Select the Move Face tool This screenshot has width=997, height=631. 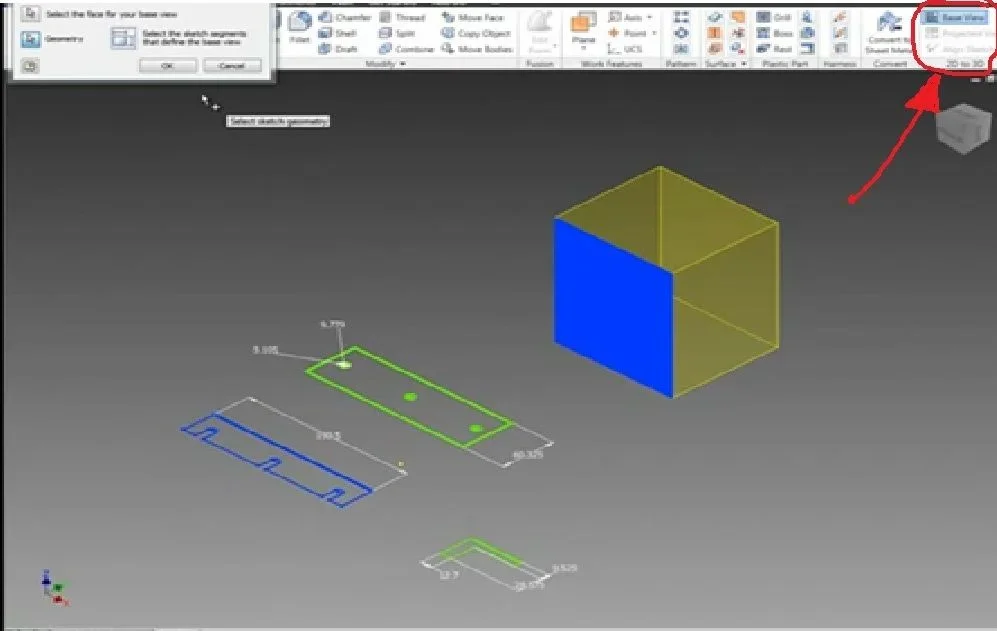point(472,17)
